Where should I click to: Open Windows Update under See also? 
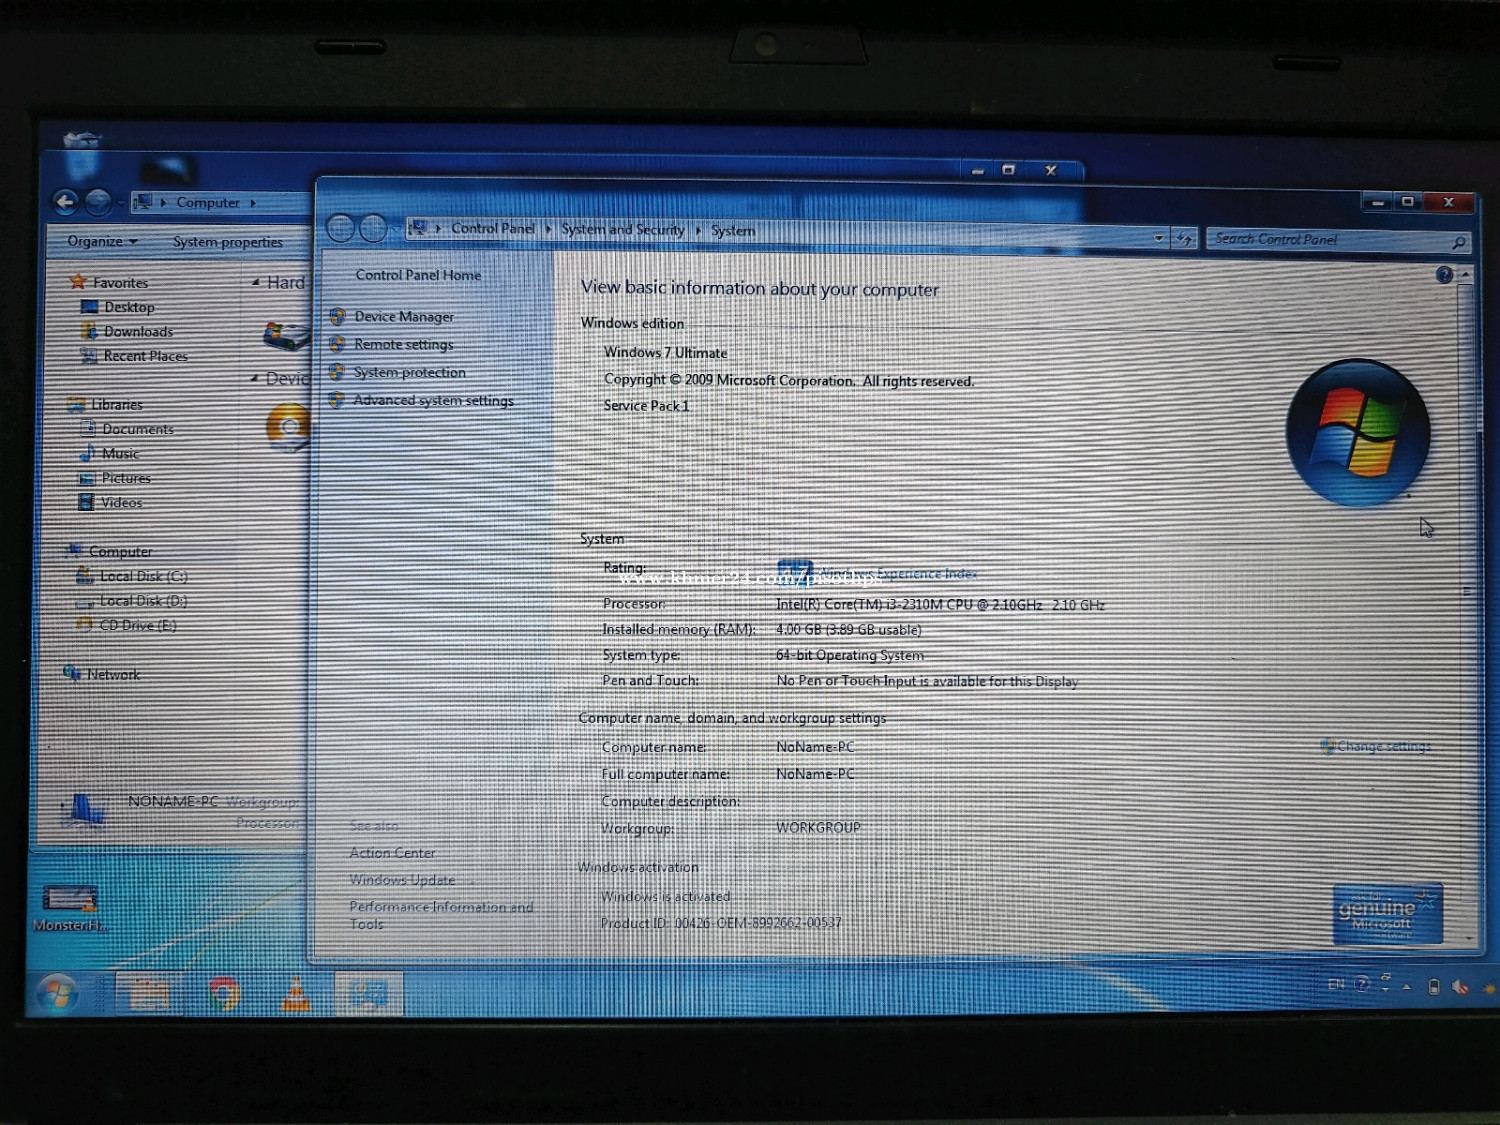402,880
